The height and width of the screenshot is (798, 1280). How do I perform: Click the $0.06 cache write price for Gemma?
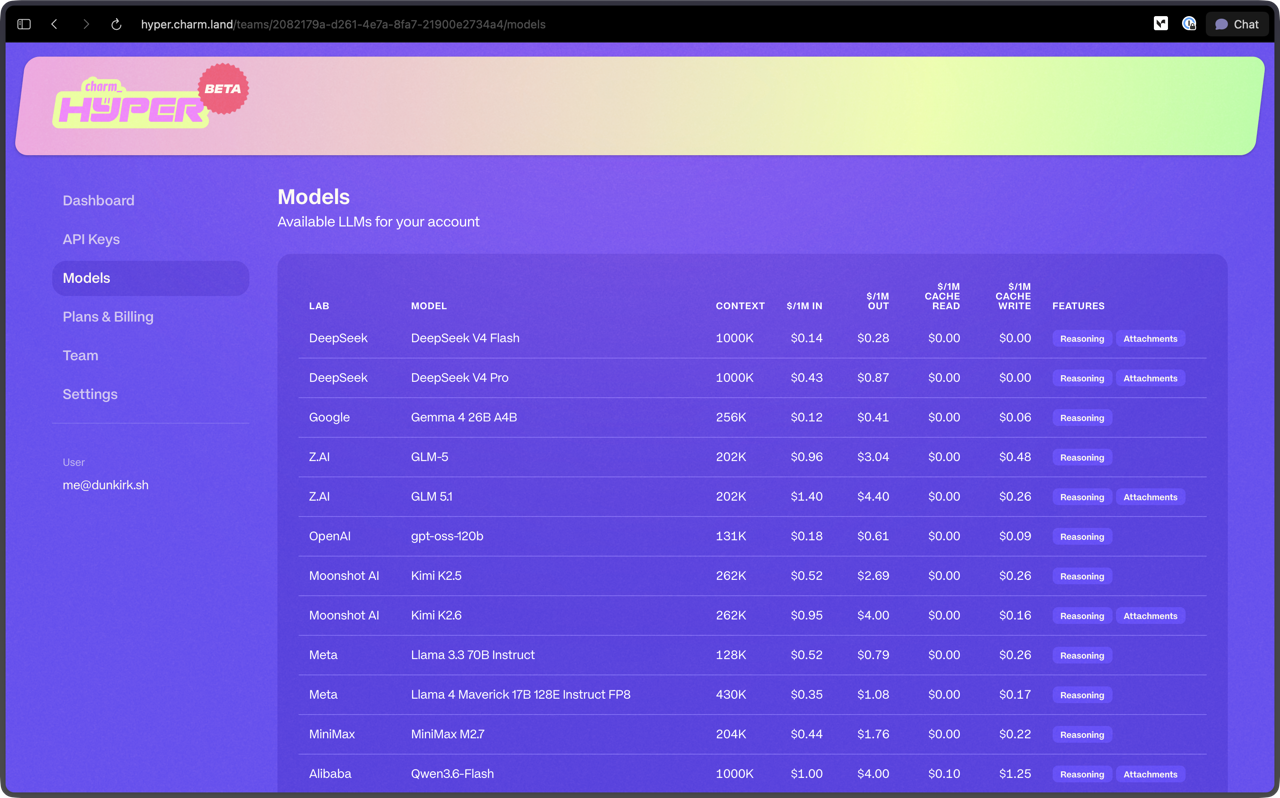coord(1015,417)
